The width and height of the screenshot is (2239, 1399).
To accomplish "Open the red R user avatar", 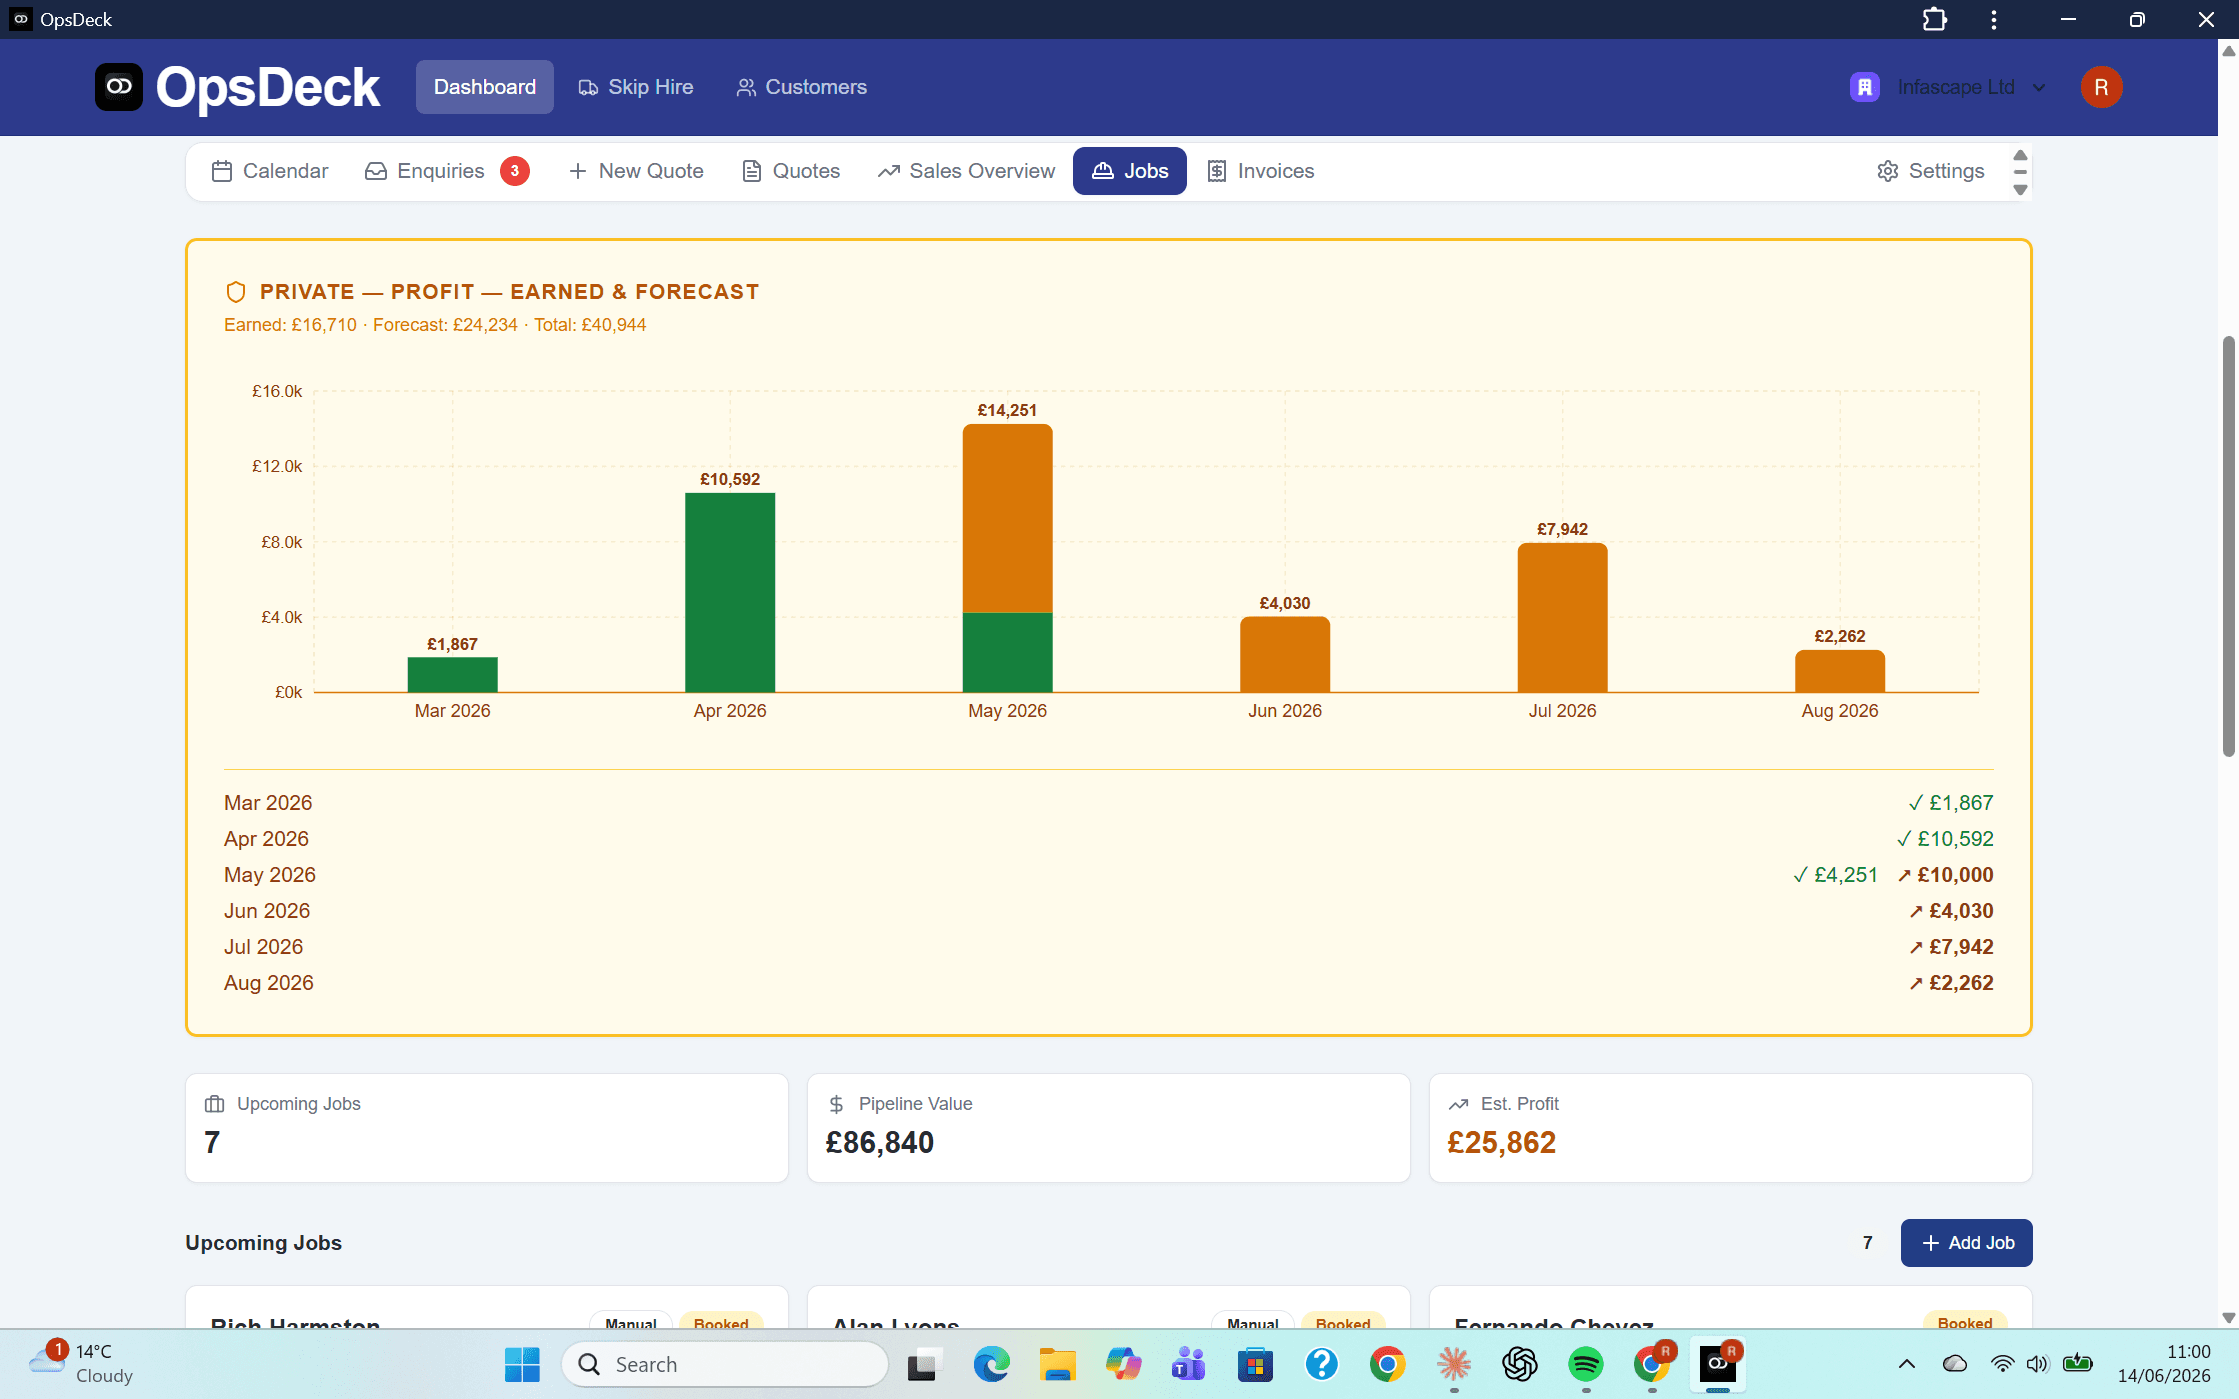I will 2102,87.
